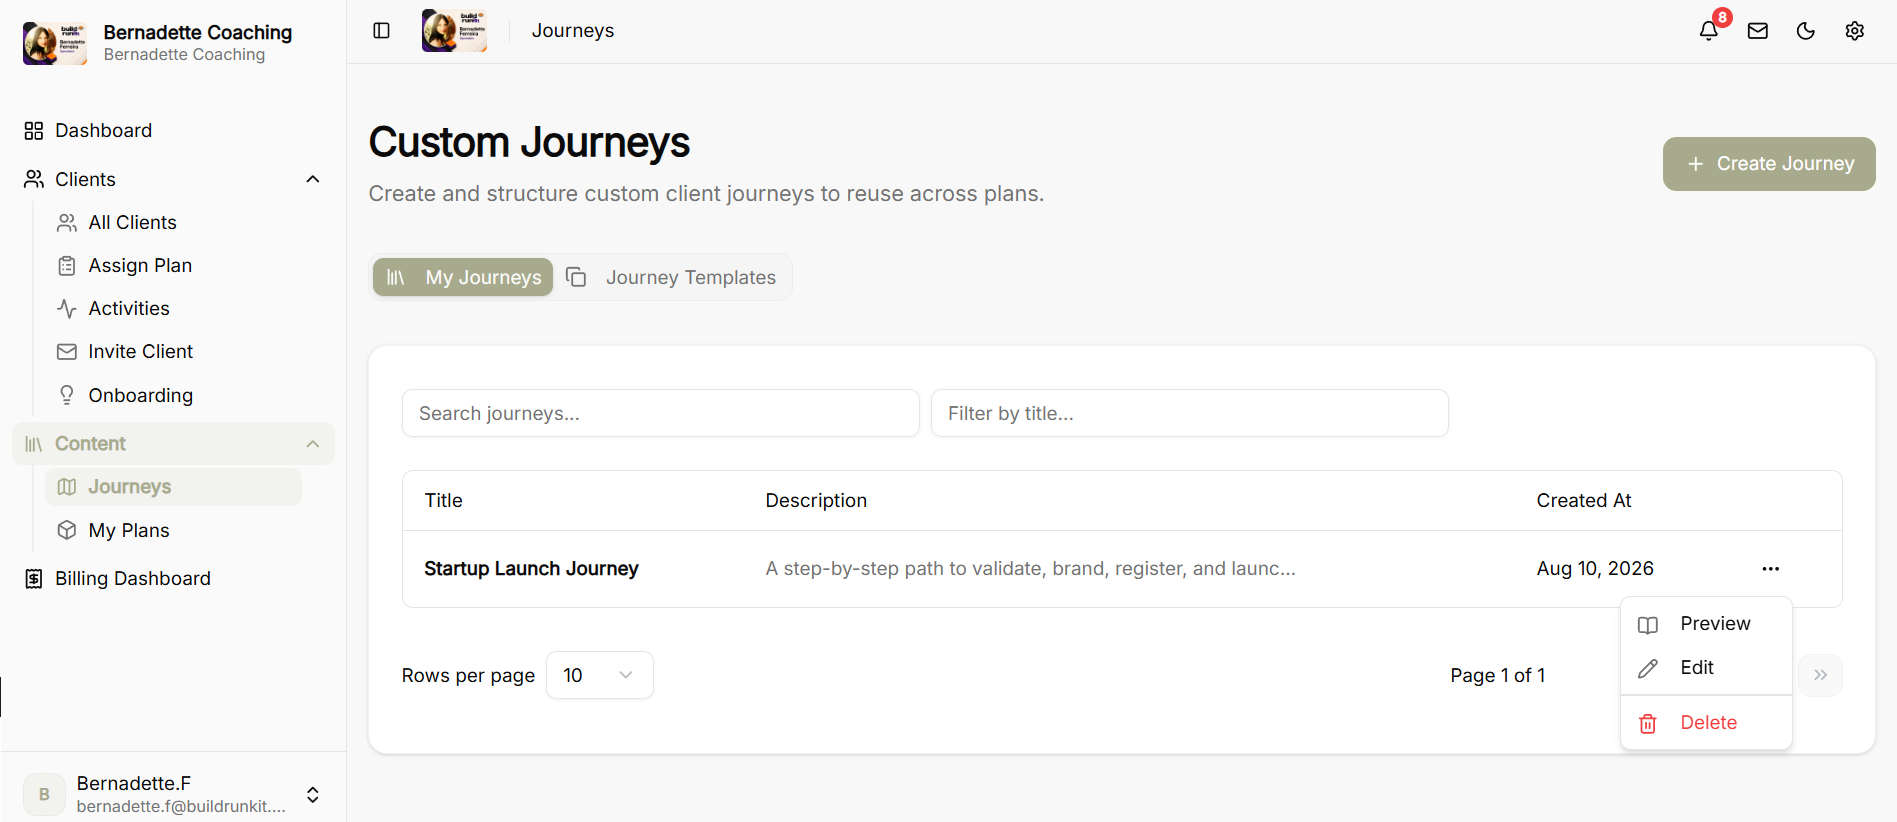The image size is (1897, 822).
Task: Click the Create Journey button
Action: (1769, 164)
